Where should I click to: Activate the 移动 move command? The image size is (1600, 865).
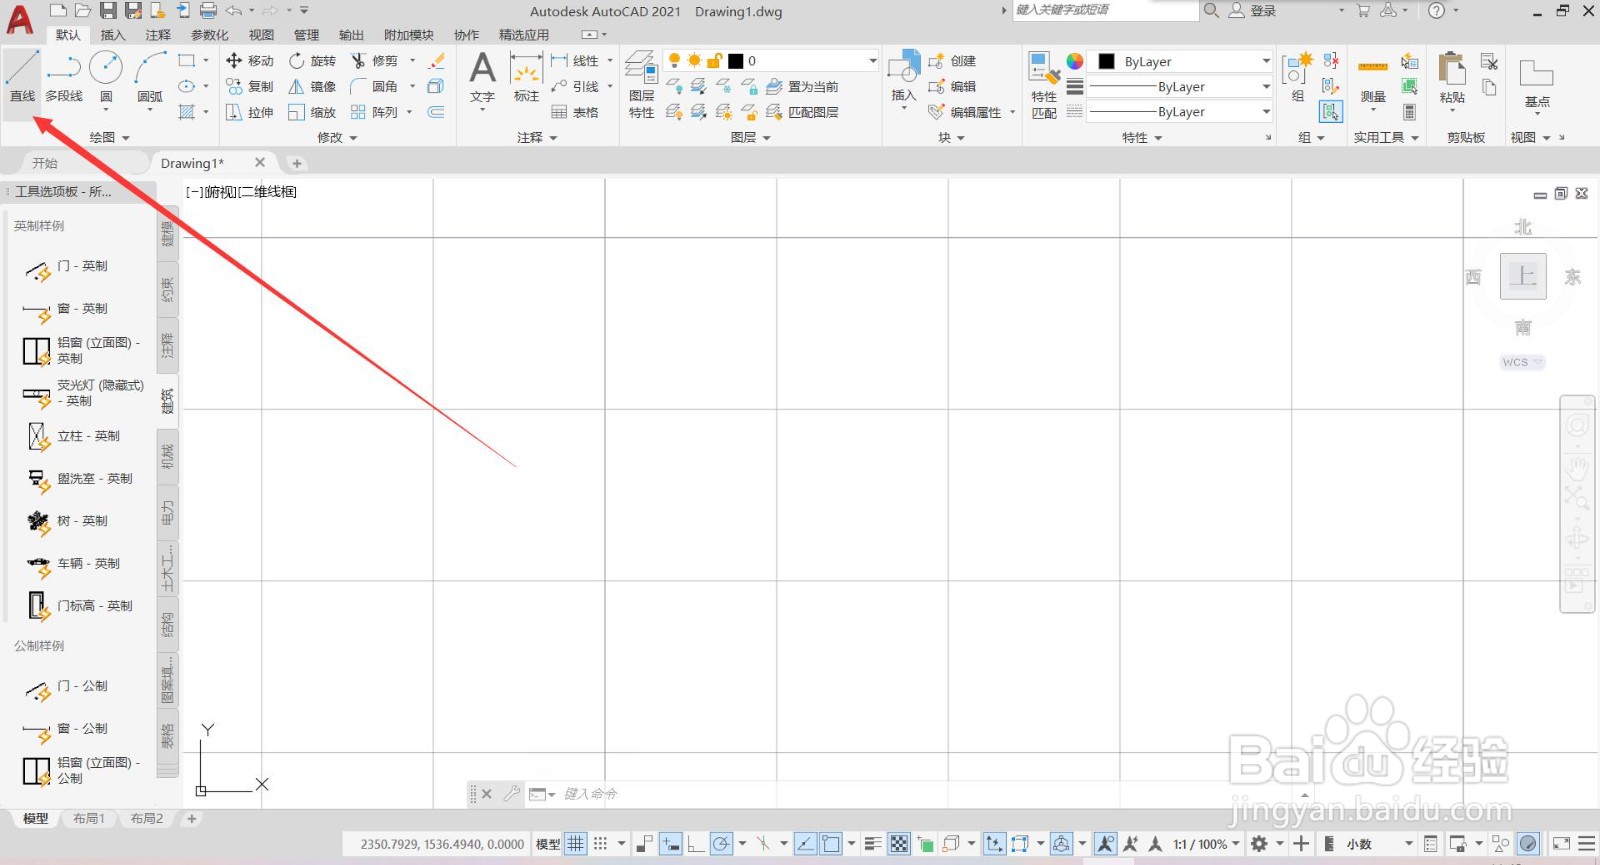pyautogui.click(x=250, y=61)
